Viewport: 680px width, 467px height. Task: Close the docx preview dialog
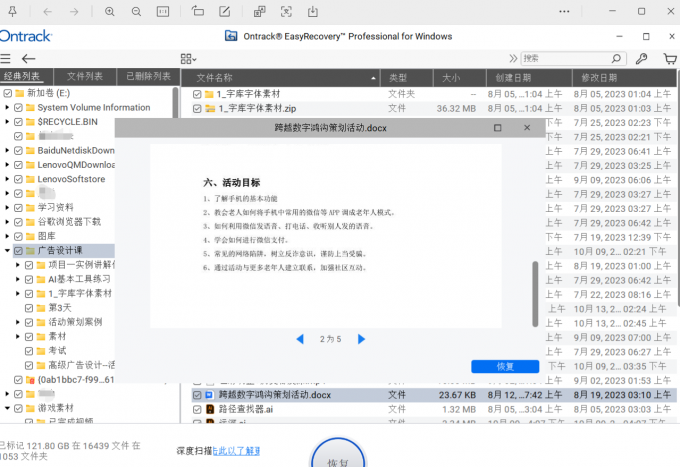point(527,127)
